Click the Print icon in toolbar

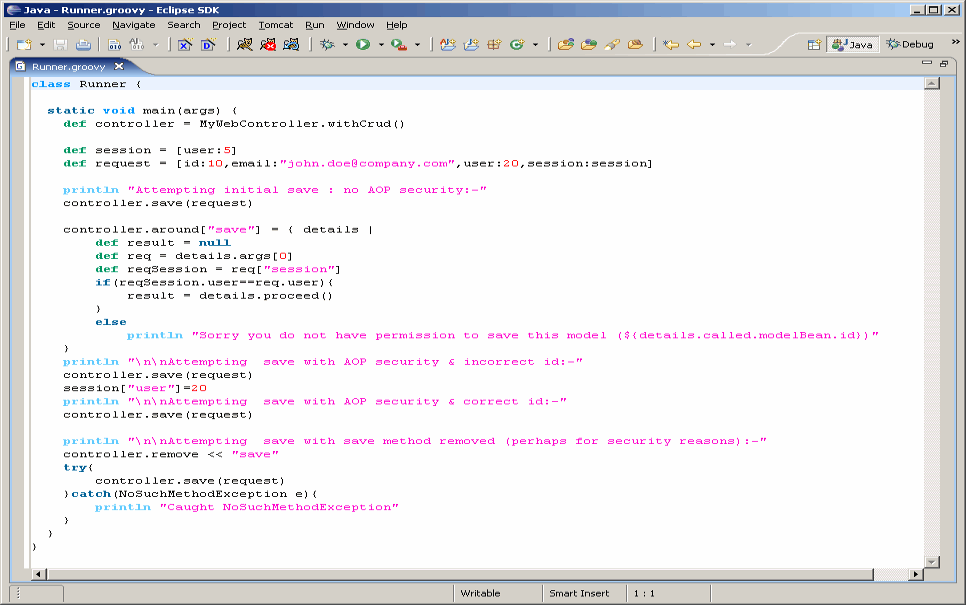point(83,45)
